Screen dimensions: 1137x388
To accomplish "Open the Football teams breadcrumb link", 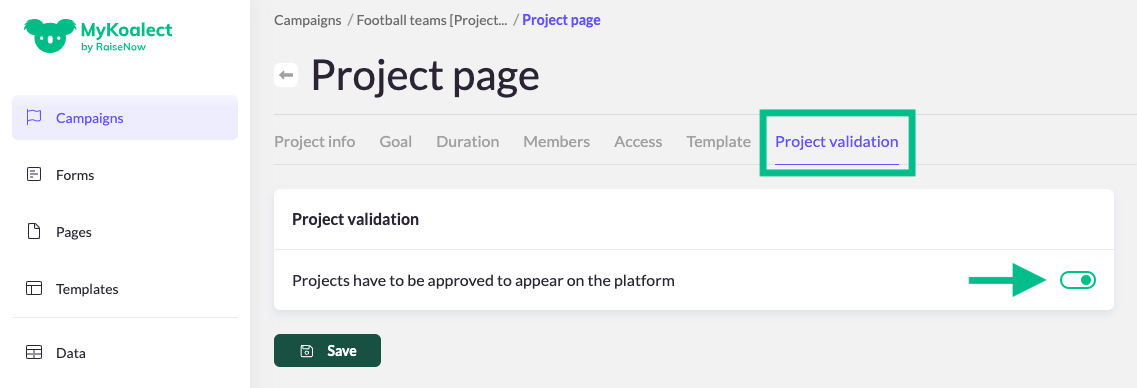I will pos(431,20).
